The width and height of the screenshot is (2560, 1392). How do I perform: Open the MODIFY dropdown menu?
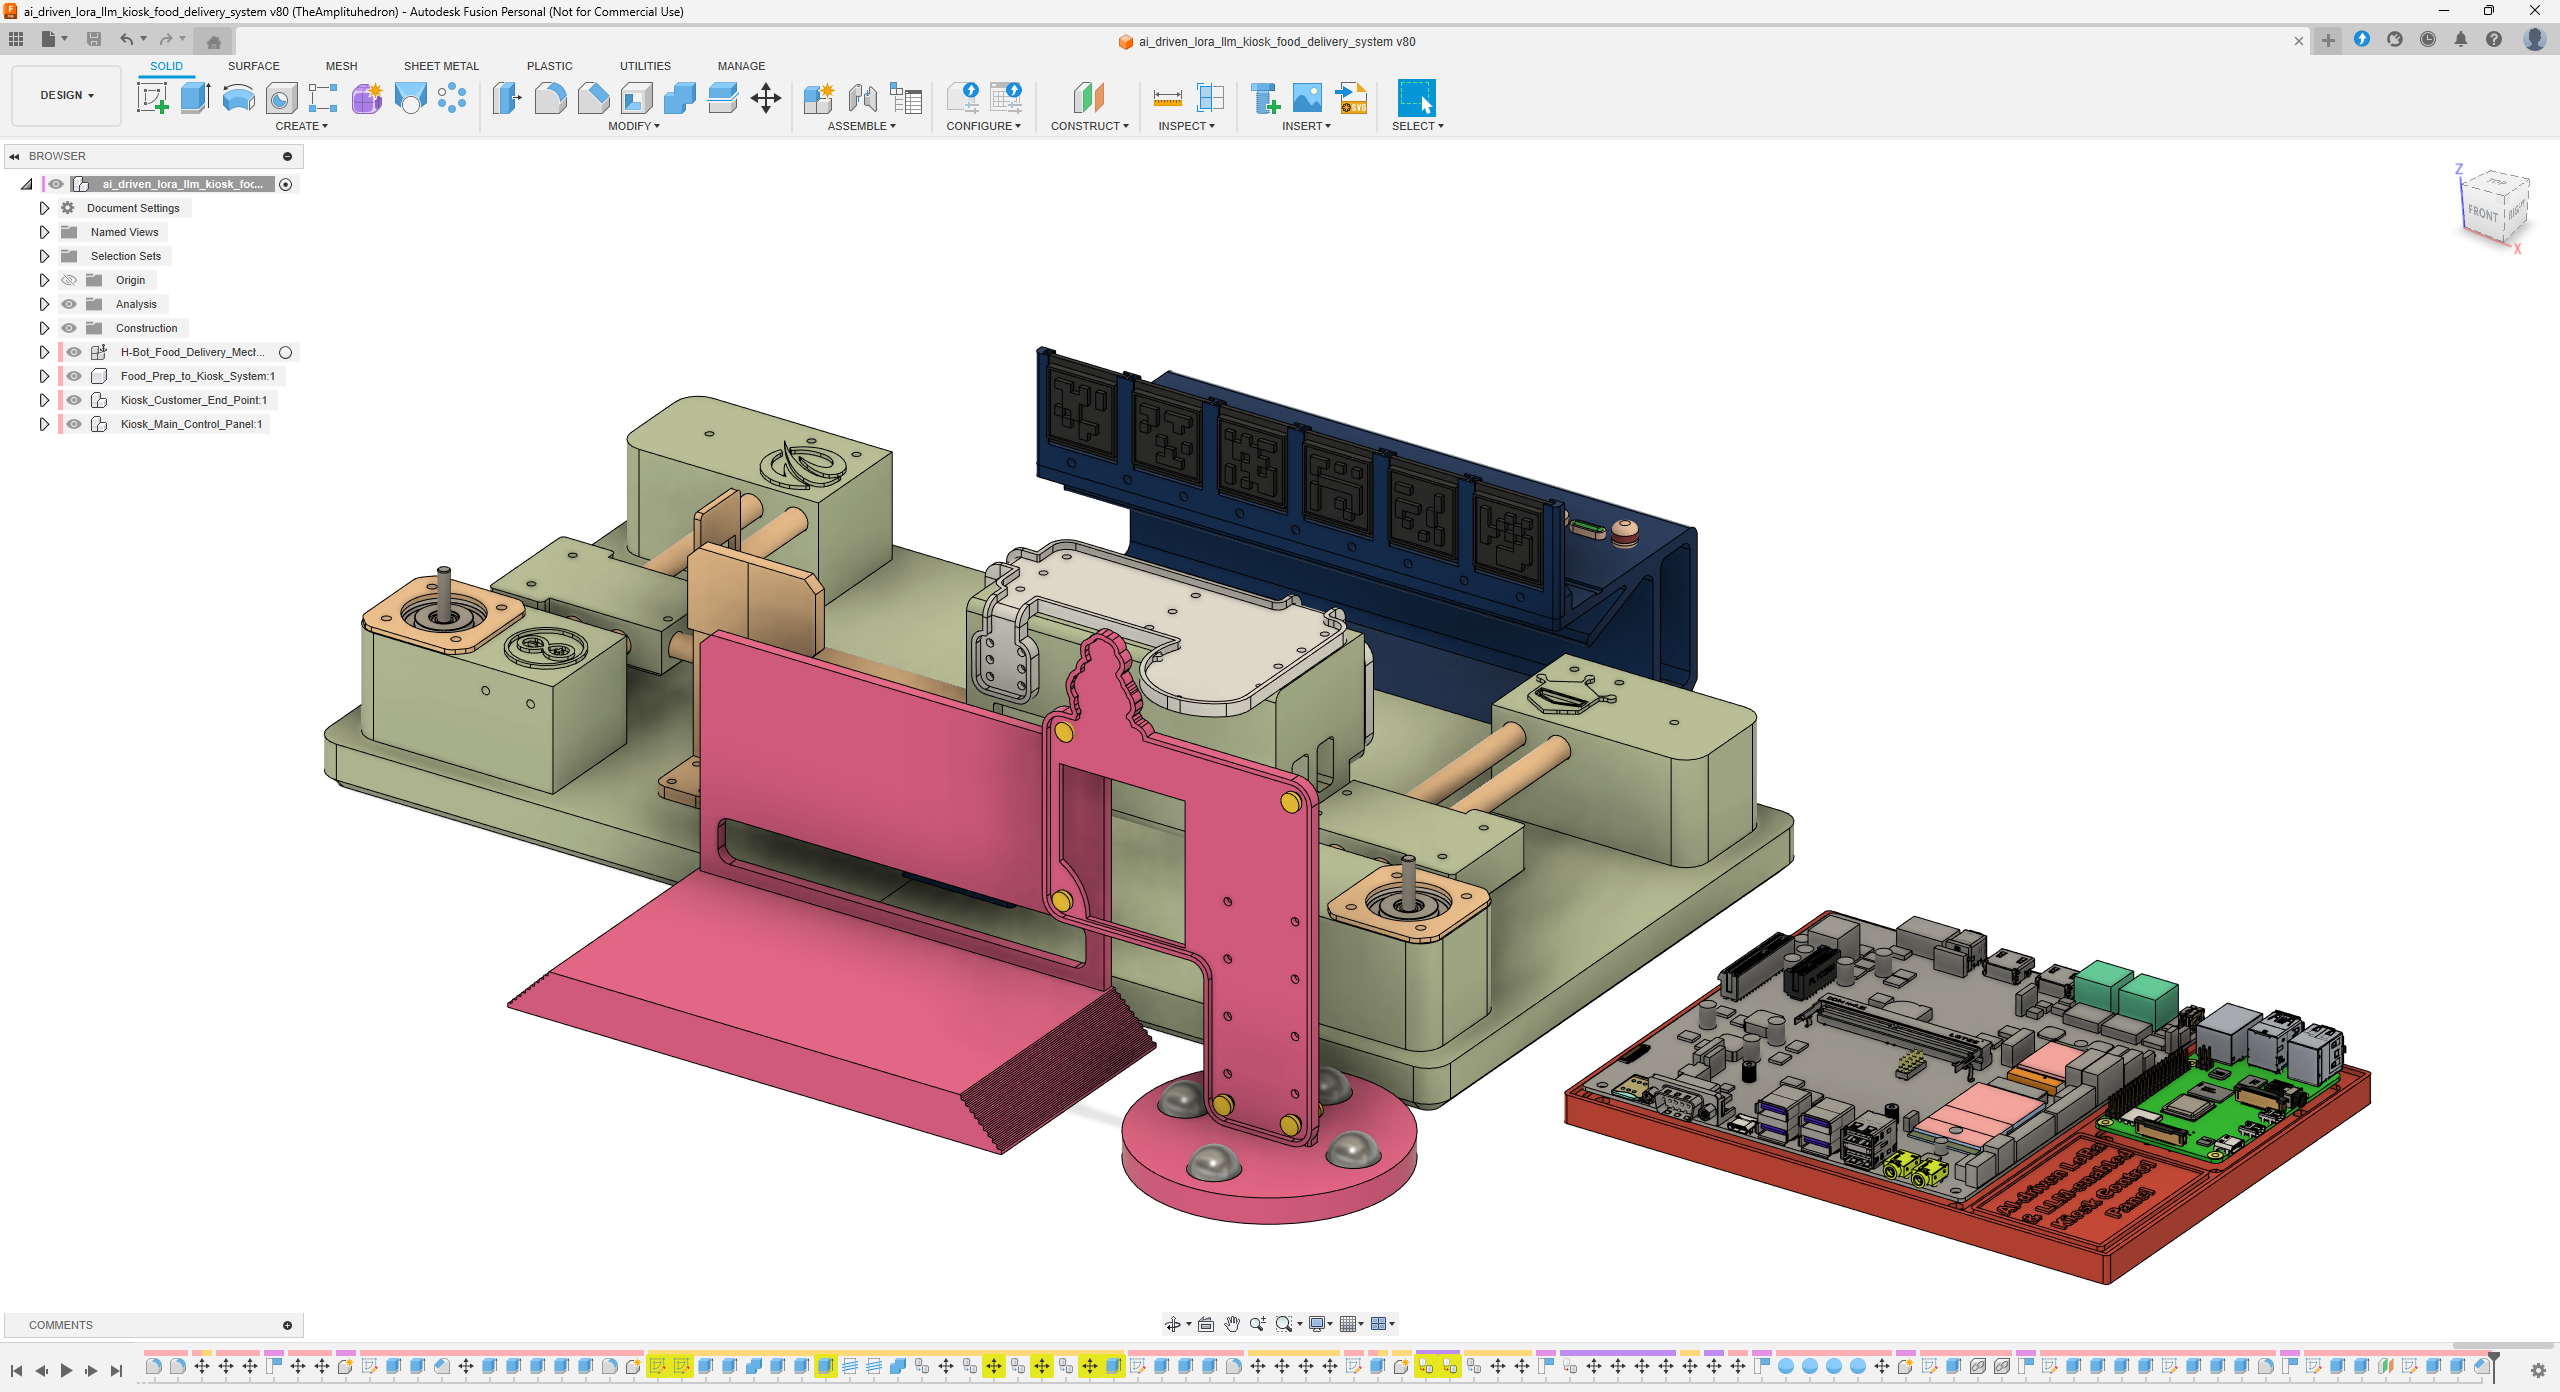click(x=634, y=126)
